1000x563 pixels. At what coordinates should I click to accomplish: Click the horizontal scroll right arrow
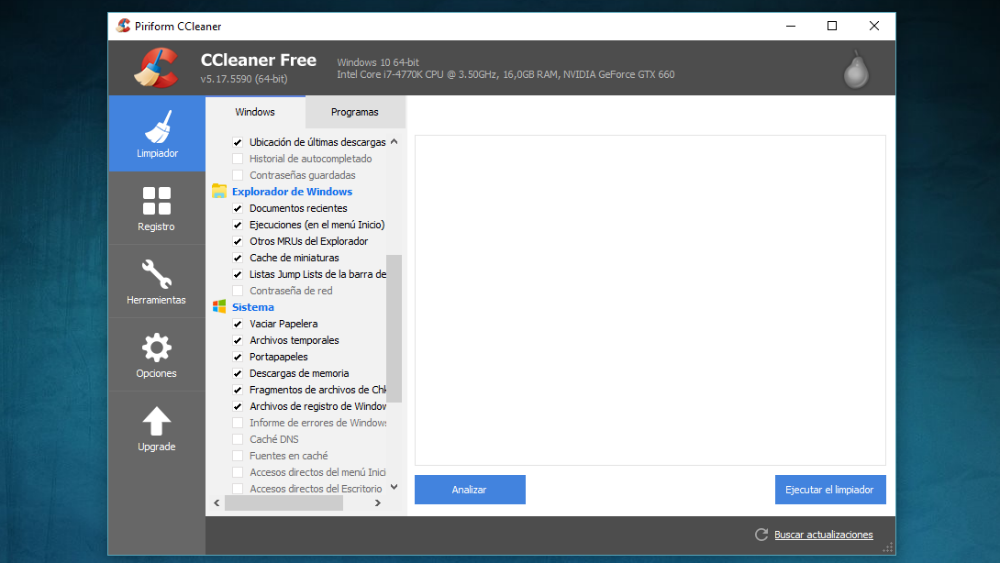coord(378,503)
